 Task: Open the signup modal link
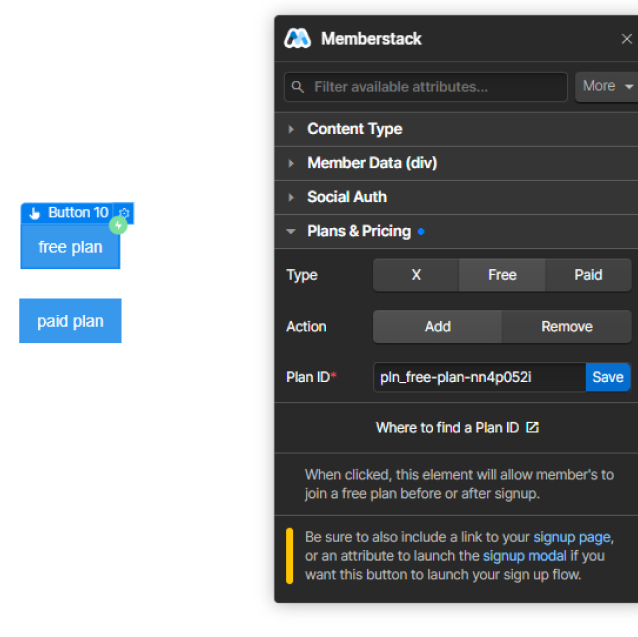[x=524, y=556]
